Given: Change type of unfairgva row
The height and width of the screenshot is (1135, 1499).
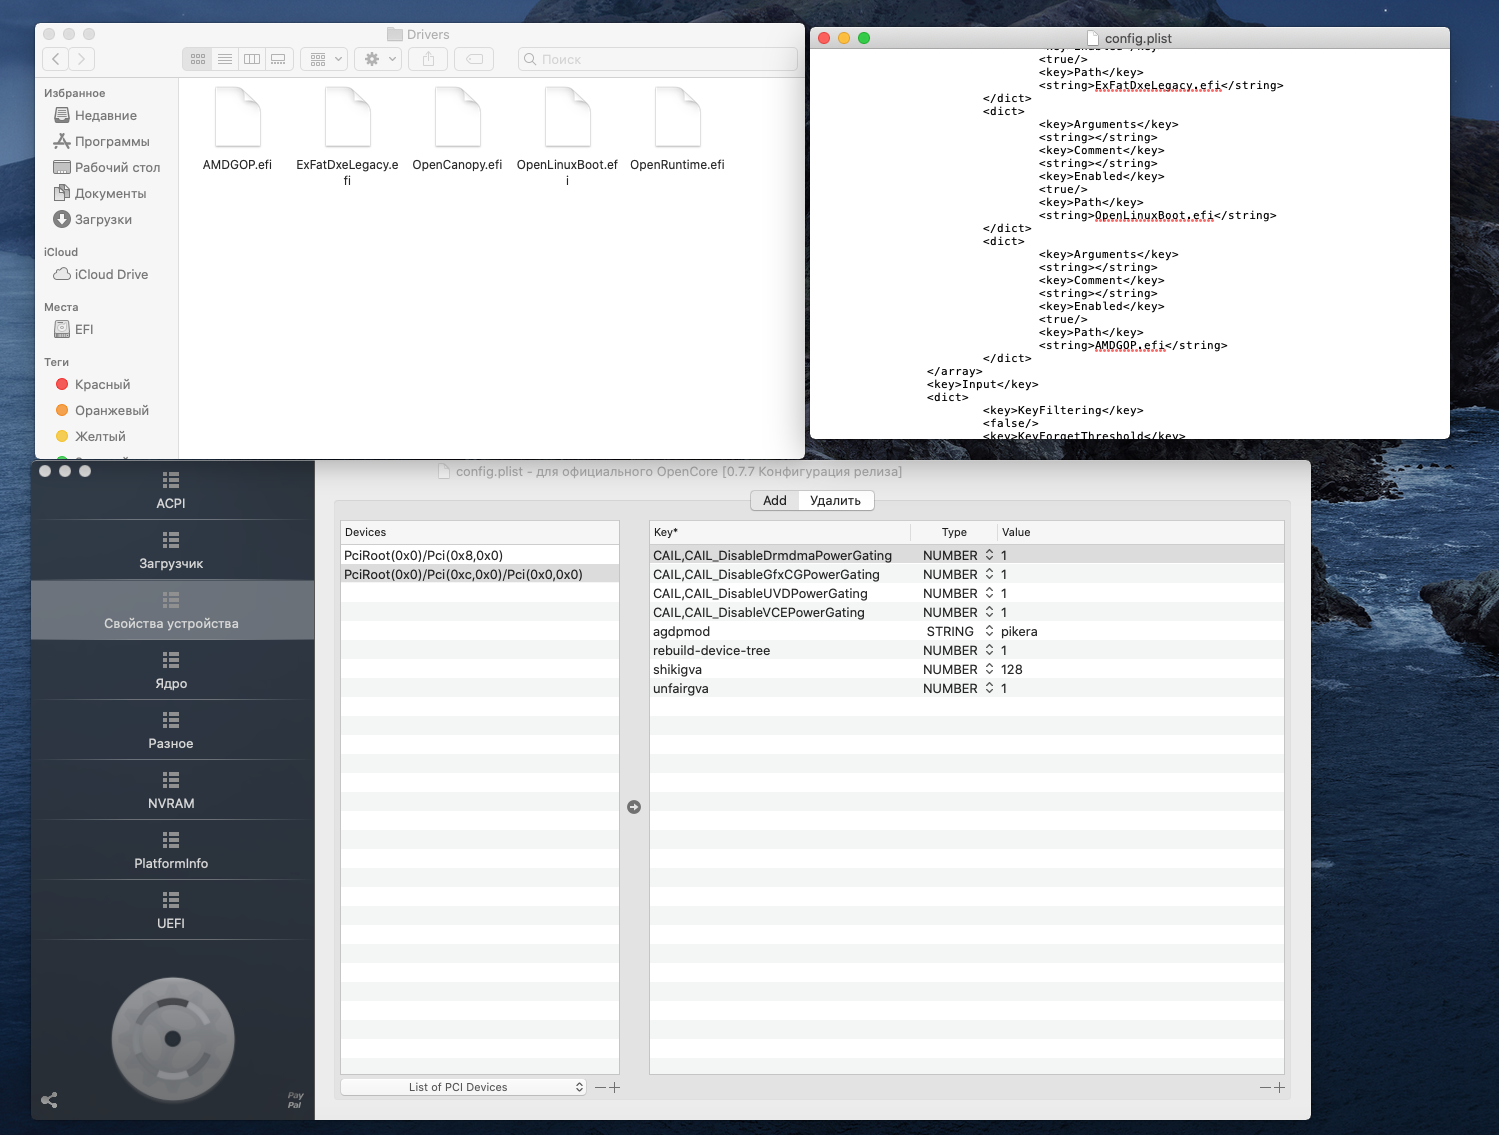Looking at the screenshot, I should pos(957,688).
